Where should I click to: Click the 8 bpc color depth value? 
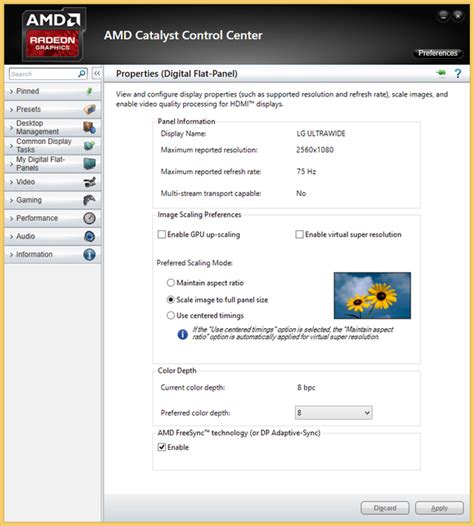306,387
